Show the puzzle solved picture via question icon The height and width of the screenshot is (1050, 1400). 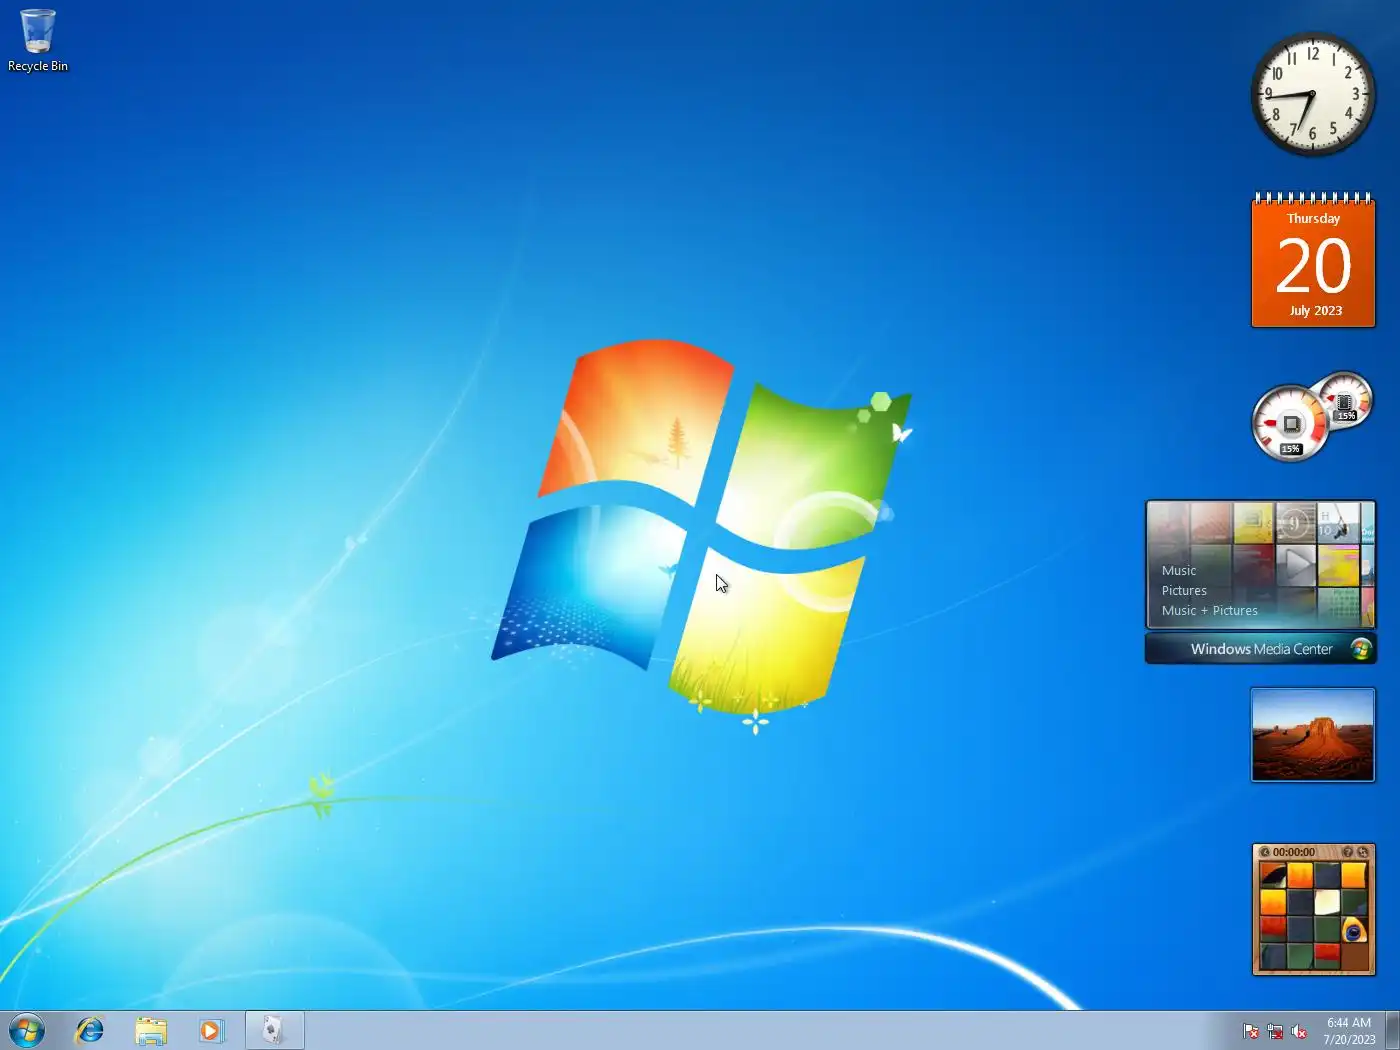[1347, 852]
